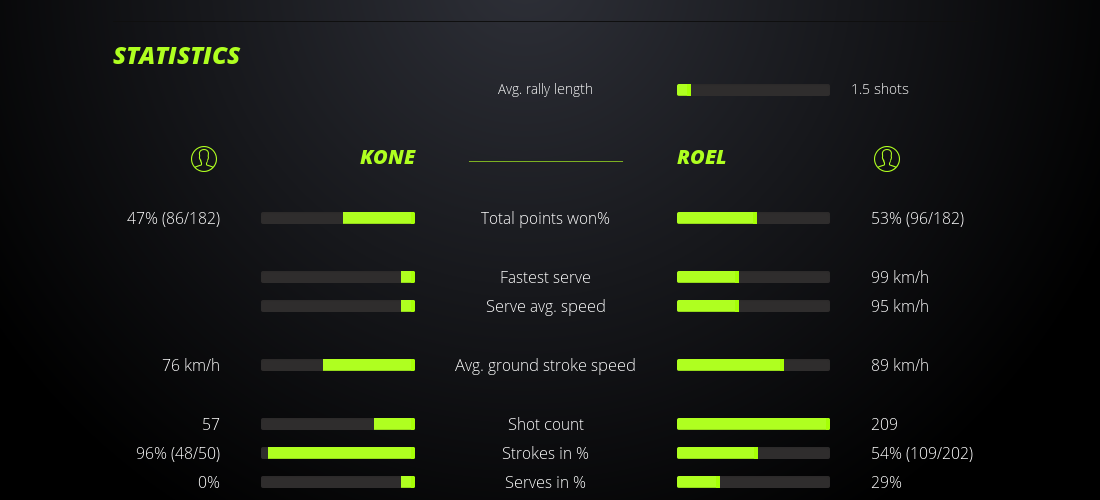
Task: Click Kone's Serve avg. speed bar
Action: [x=338, y=306]
